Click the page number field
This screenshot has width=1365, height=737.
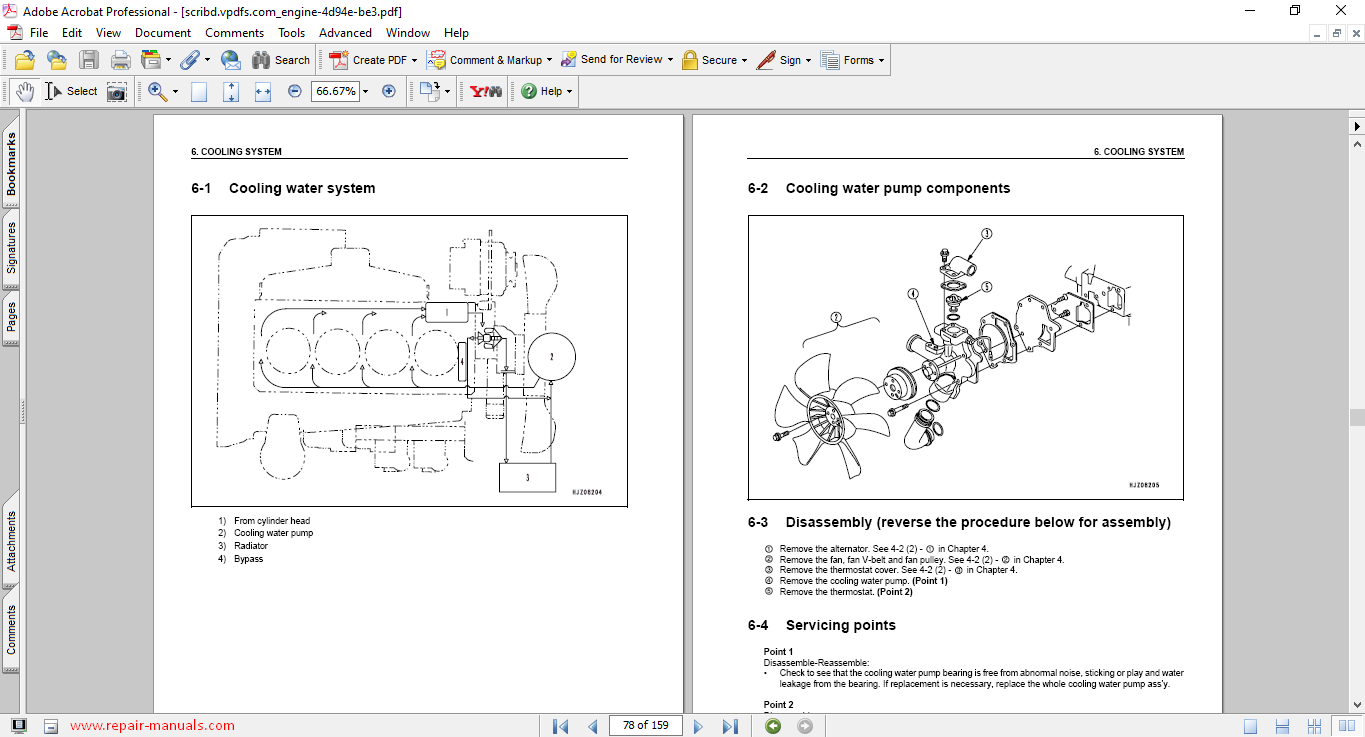click(x=645, y=726)
